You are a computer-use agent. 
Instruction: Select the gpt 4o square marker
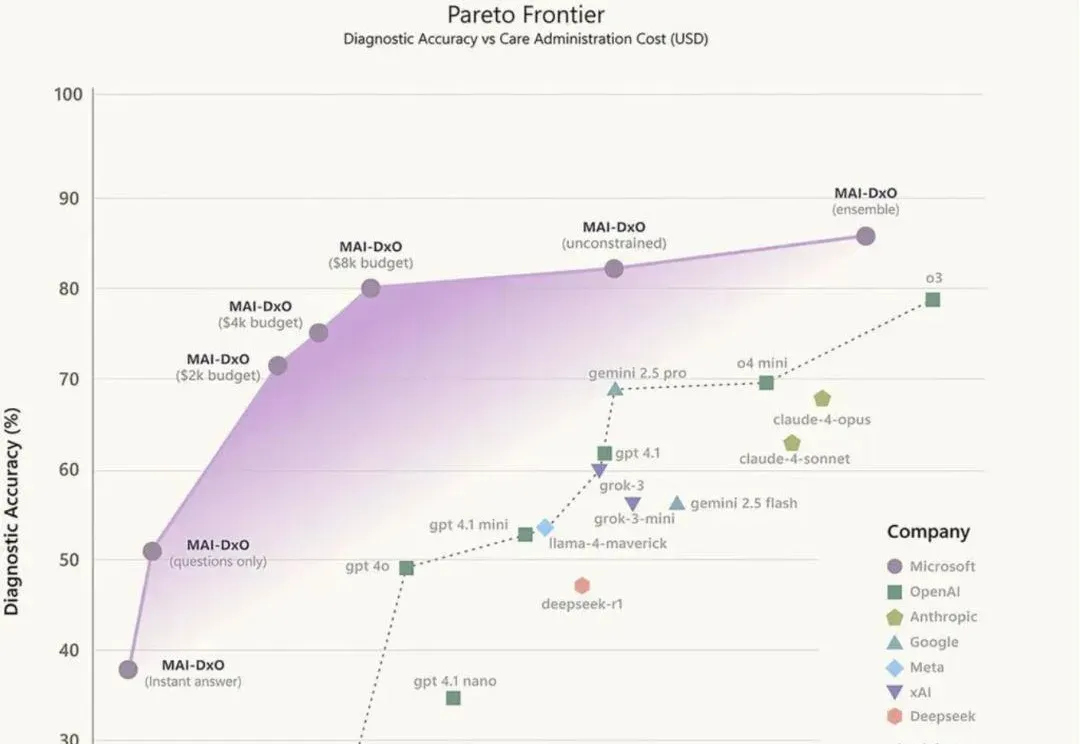coord(406,568)
